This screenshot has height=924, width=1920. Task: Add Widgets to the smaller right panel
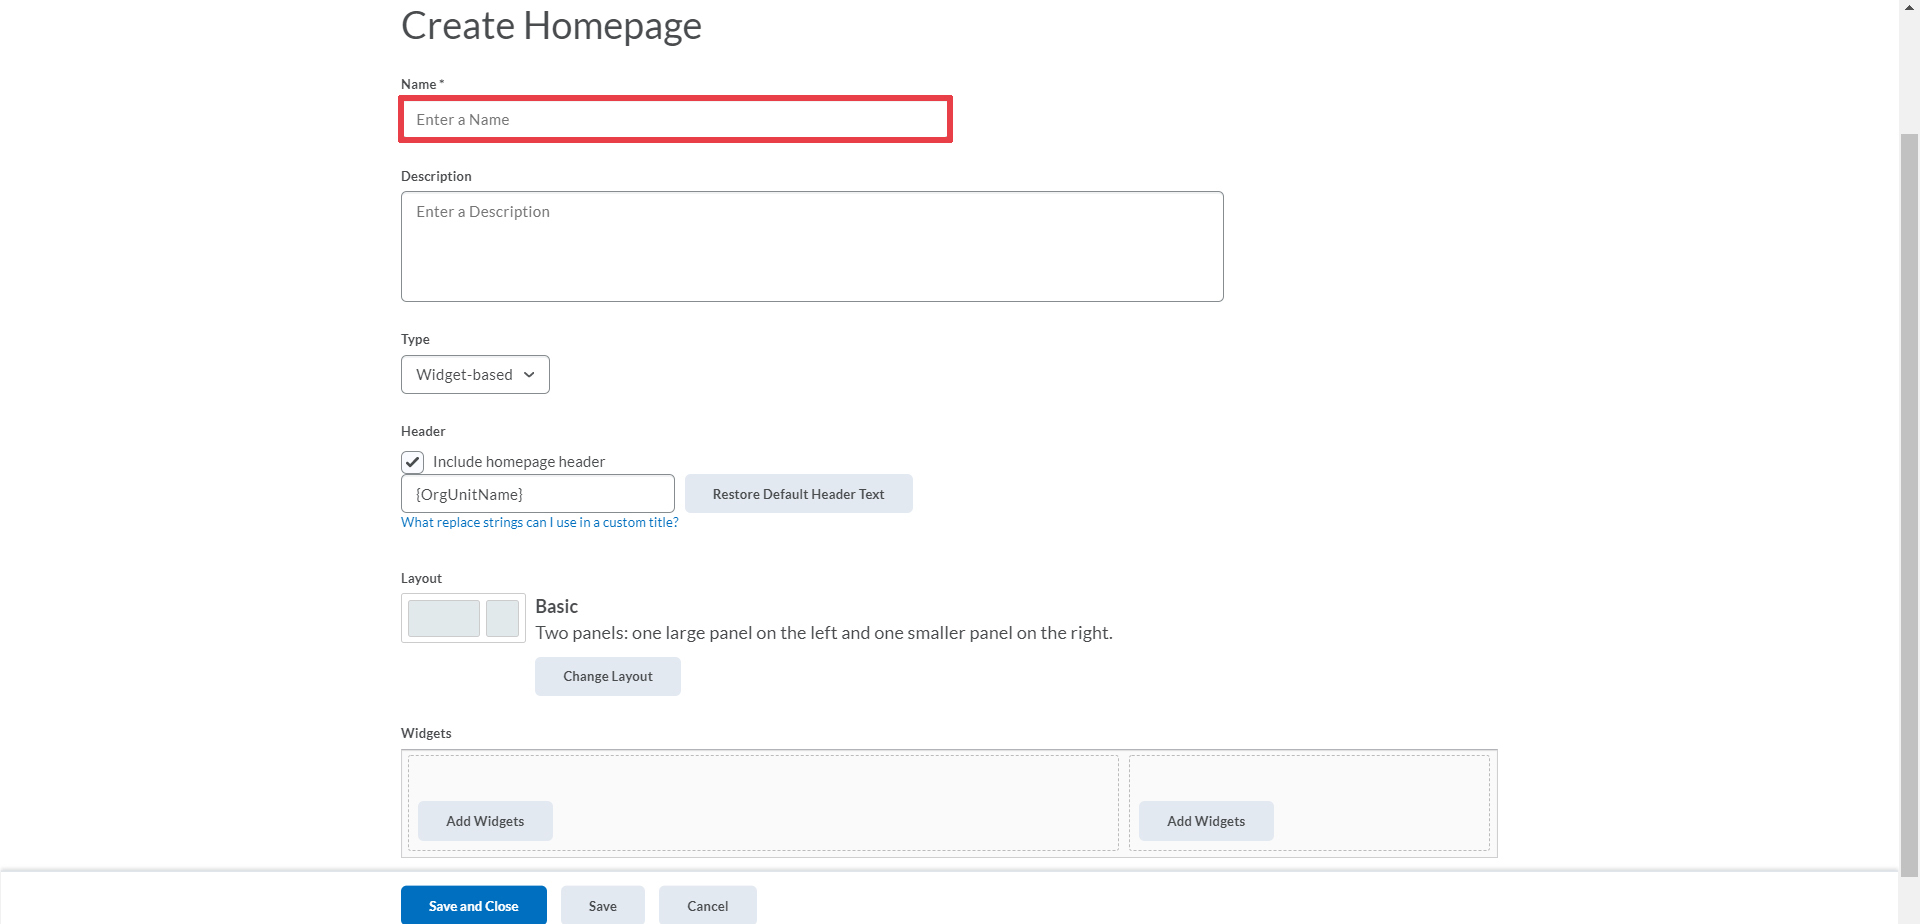(x=1205, y=821)
